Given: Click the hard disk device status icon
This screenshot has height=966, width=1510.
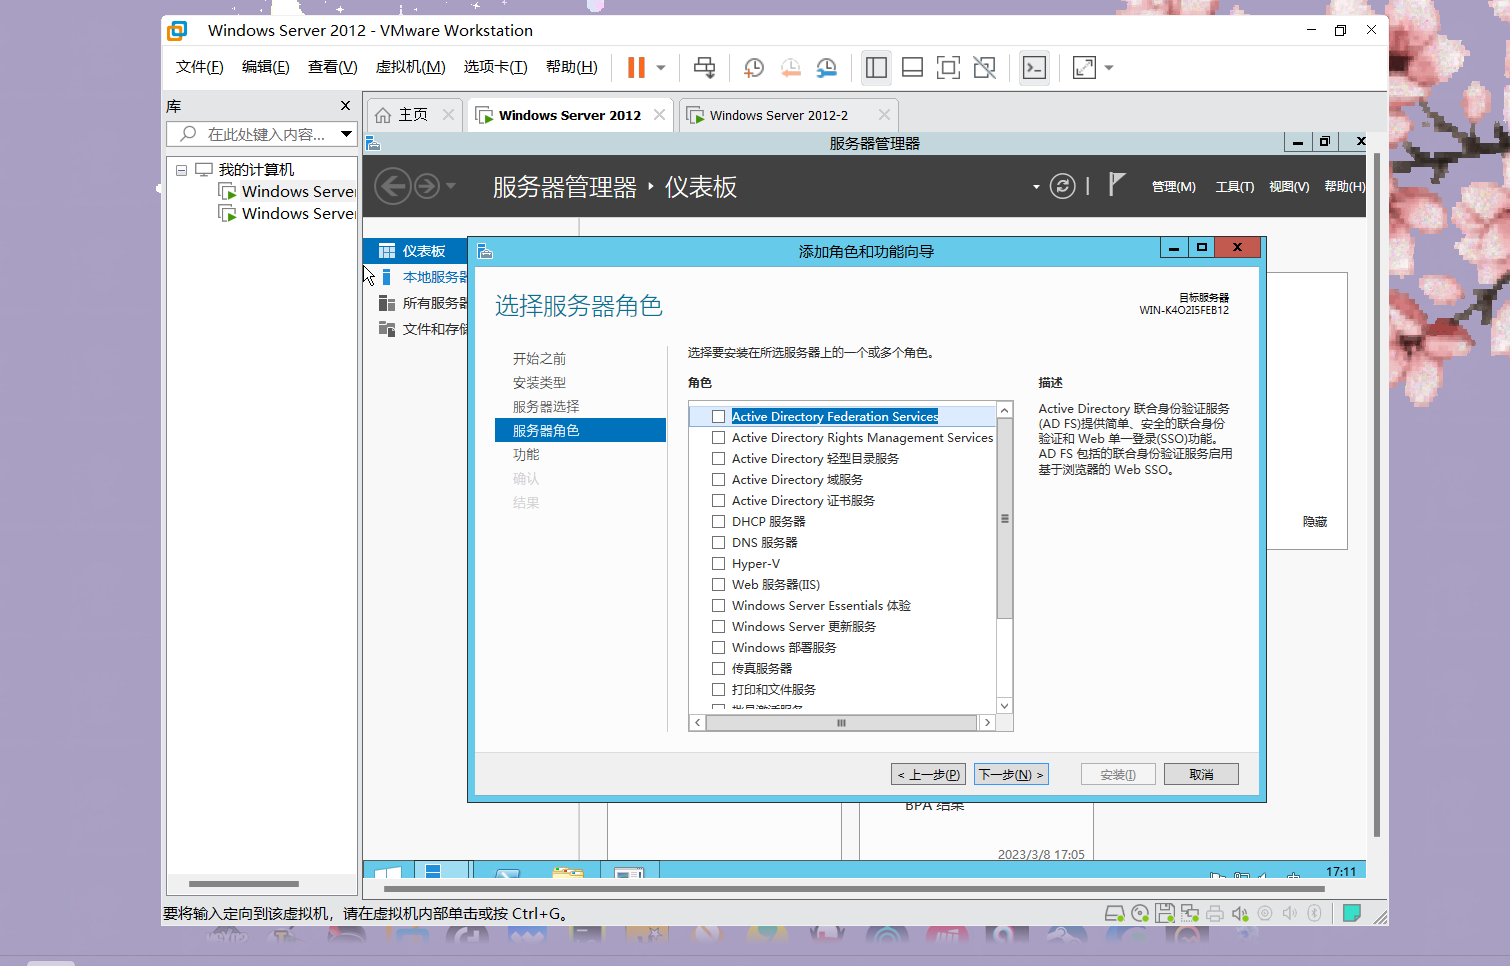Looking at the screenshot, I should tap(1114, 913).
